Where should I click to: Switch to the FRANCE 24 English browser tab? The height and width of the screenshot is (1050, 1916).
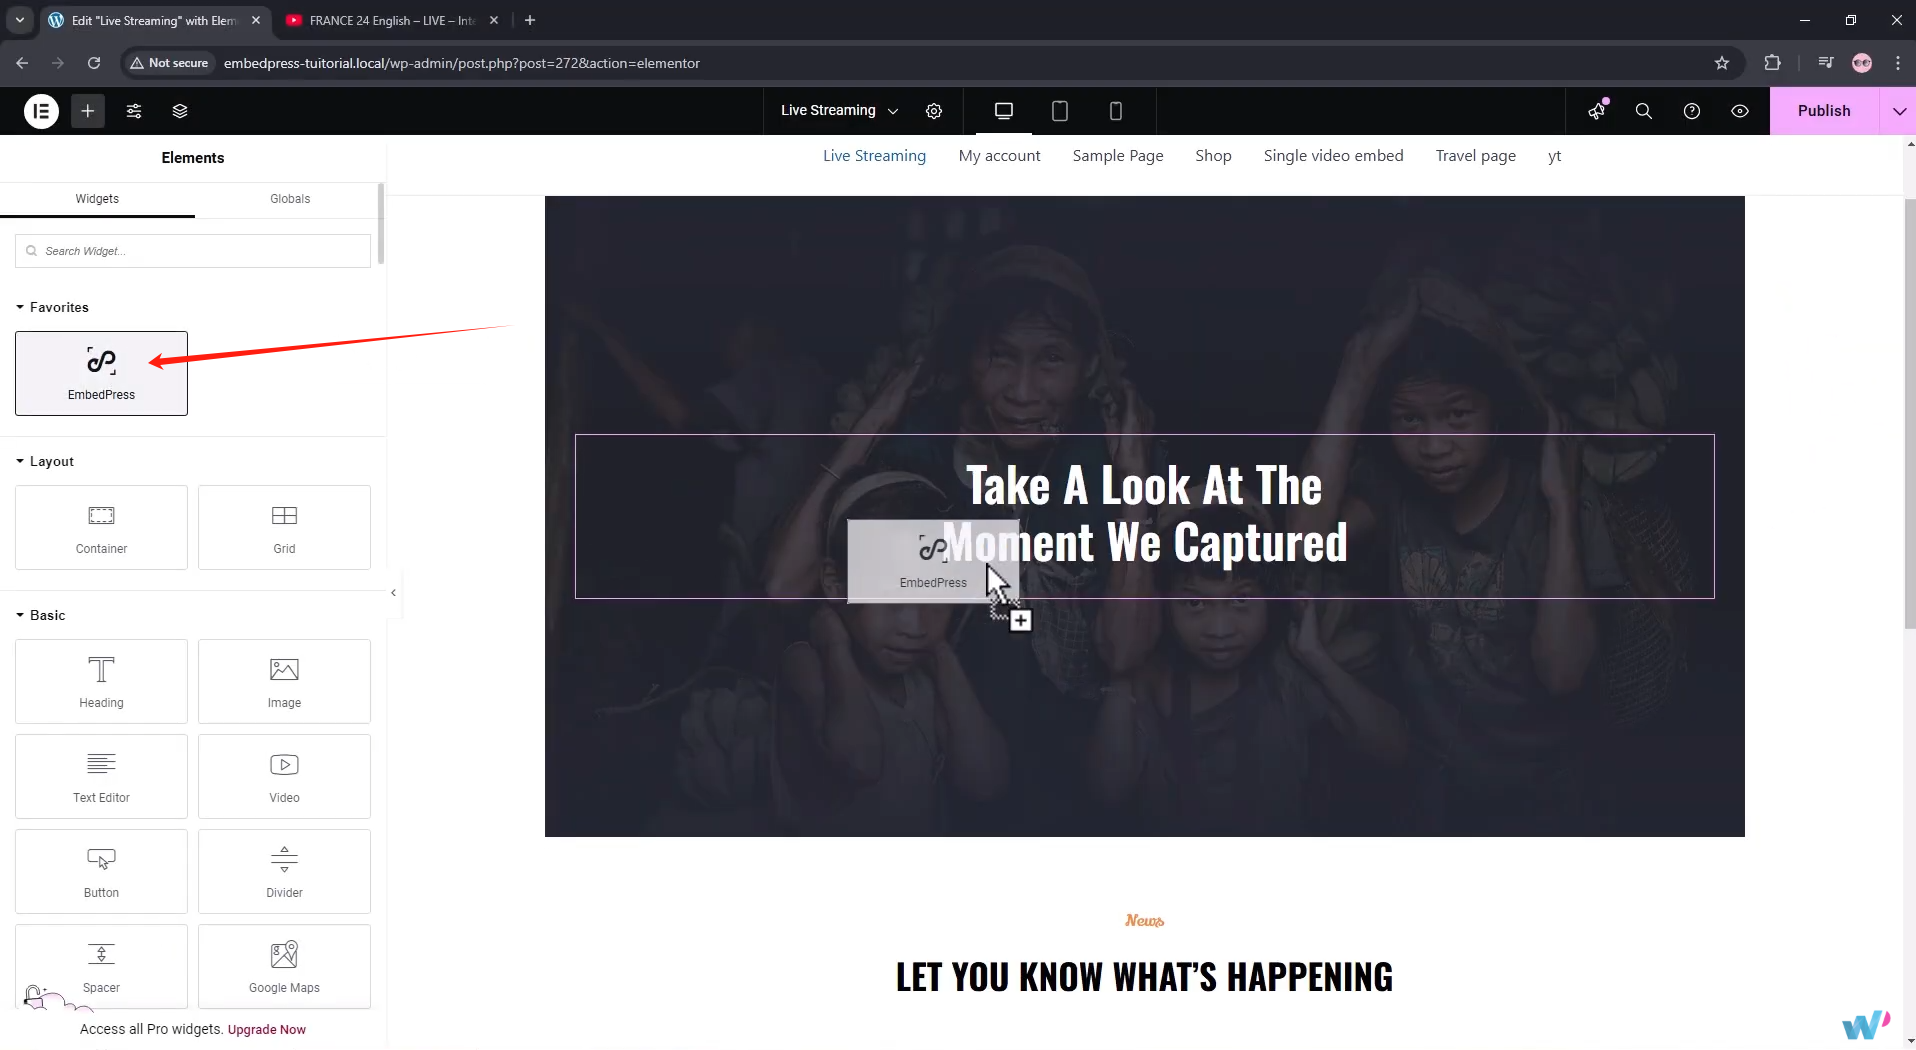(x=390, y=20)
